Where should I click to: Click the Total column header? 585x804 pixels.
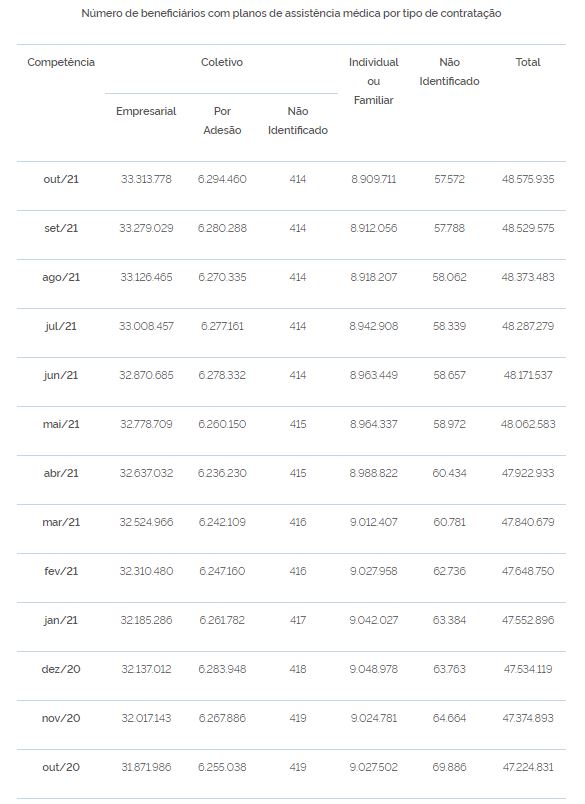point(528,62)
